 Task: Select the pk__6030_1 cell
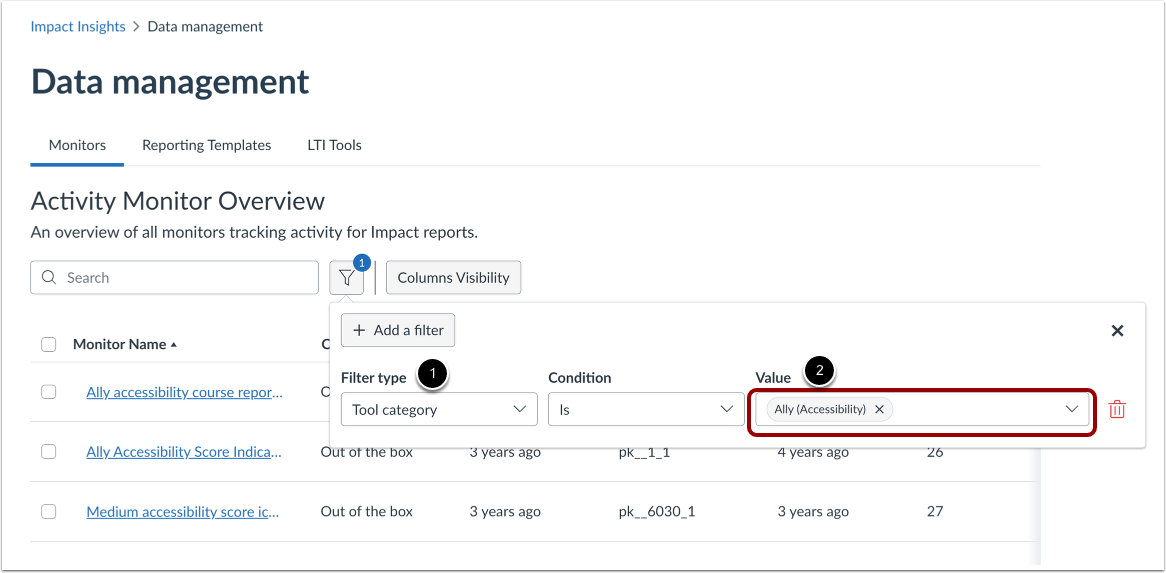657,512
